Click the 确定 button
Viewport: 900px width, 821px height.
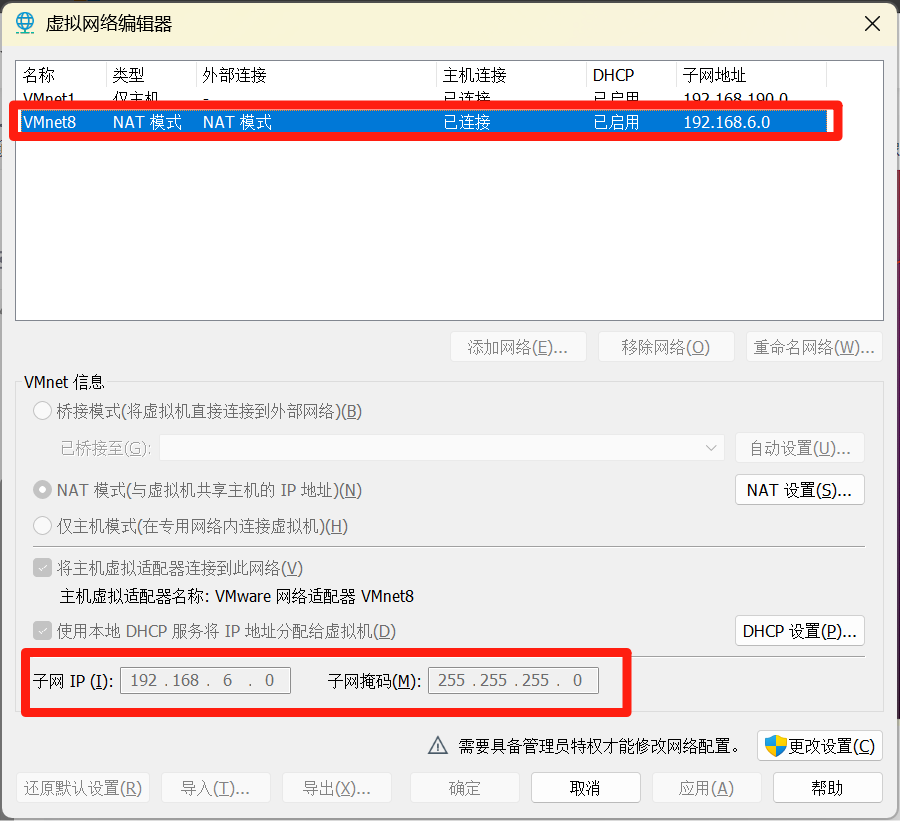[464, 788]
